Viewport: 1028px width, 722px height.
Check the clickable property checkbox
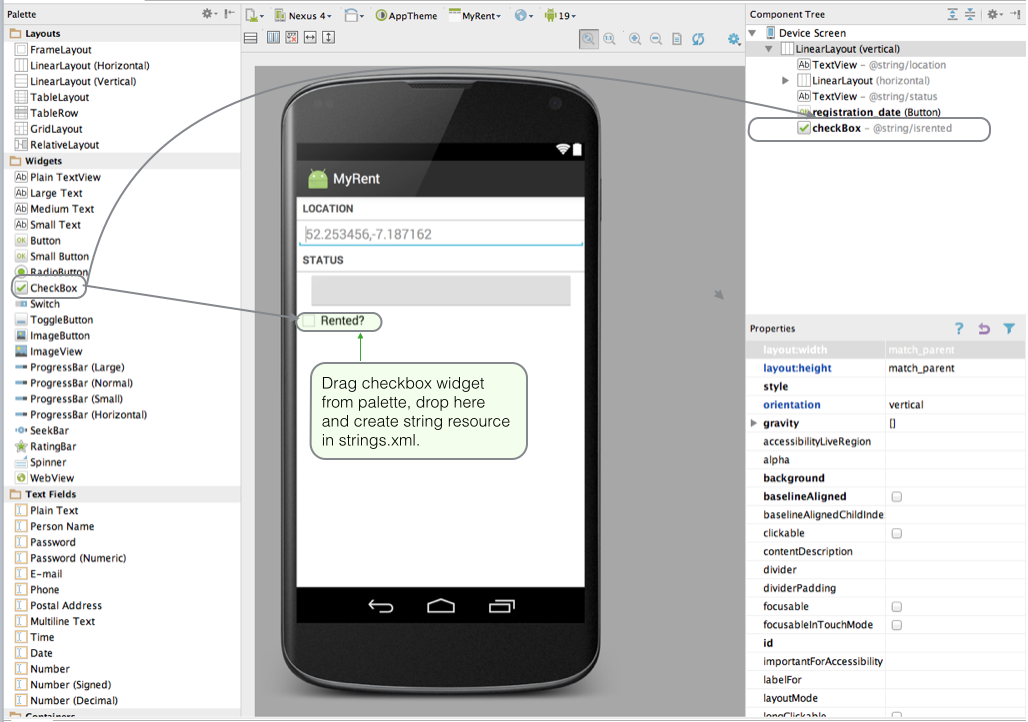896,533
